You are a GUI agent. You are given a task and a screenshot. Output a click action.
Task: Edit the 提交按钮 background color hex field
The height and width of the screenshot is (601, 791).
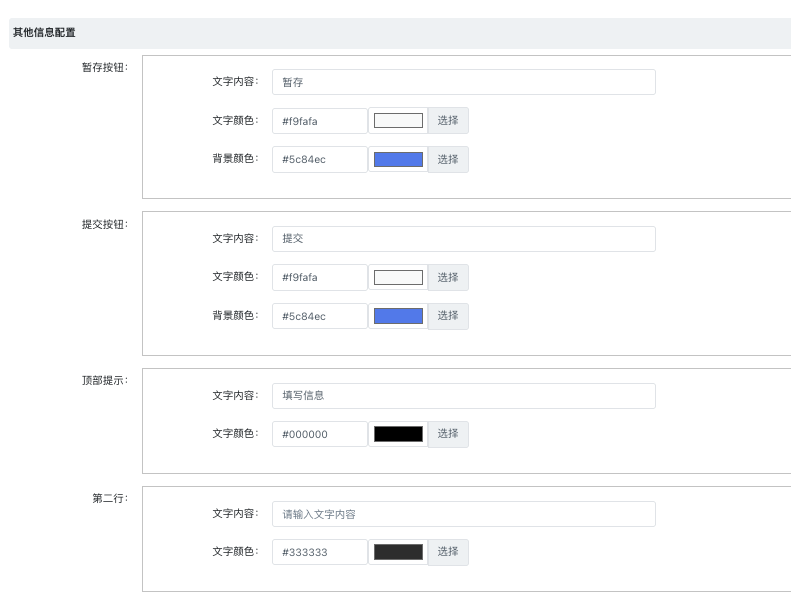tap(319, 316)
